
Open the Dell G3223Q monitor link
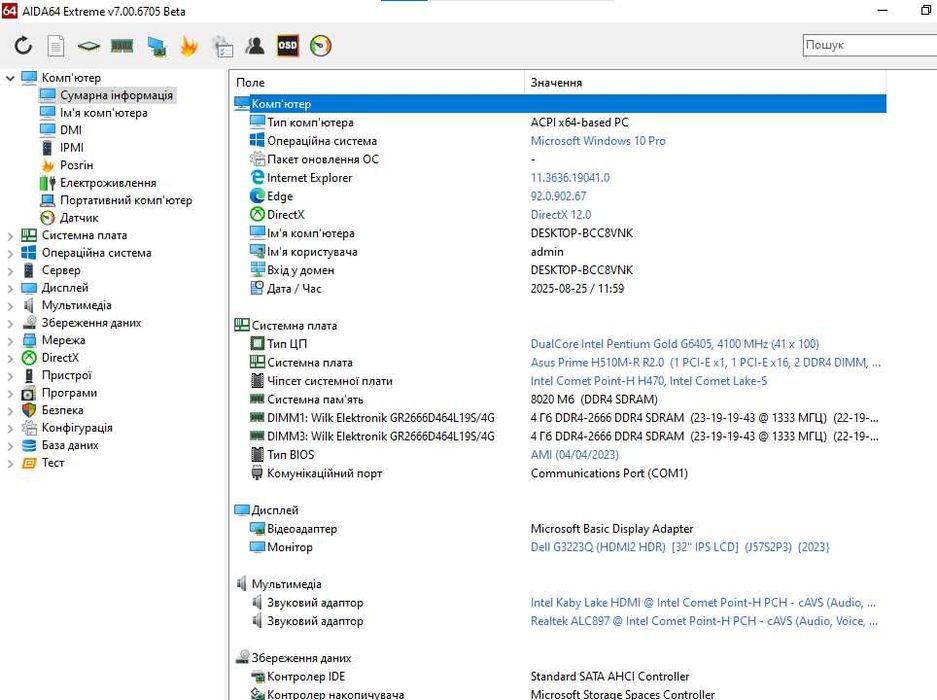click(x=679, y=547)
